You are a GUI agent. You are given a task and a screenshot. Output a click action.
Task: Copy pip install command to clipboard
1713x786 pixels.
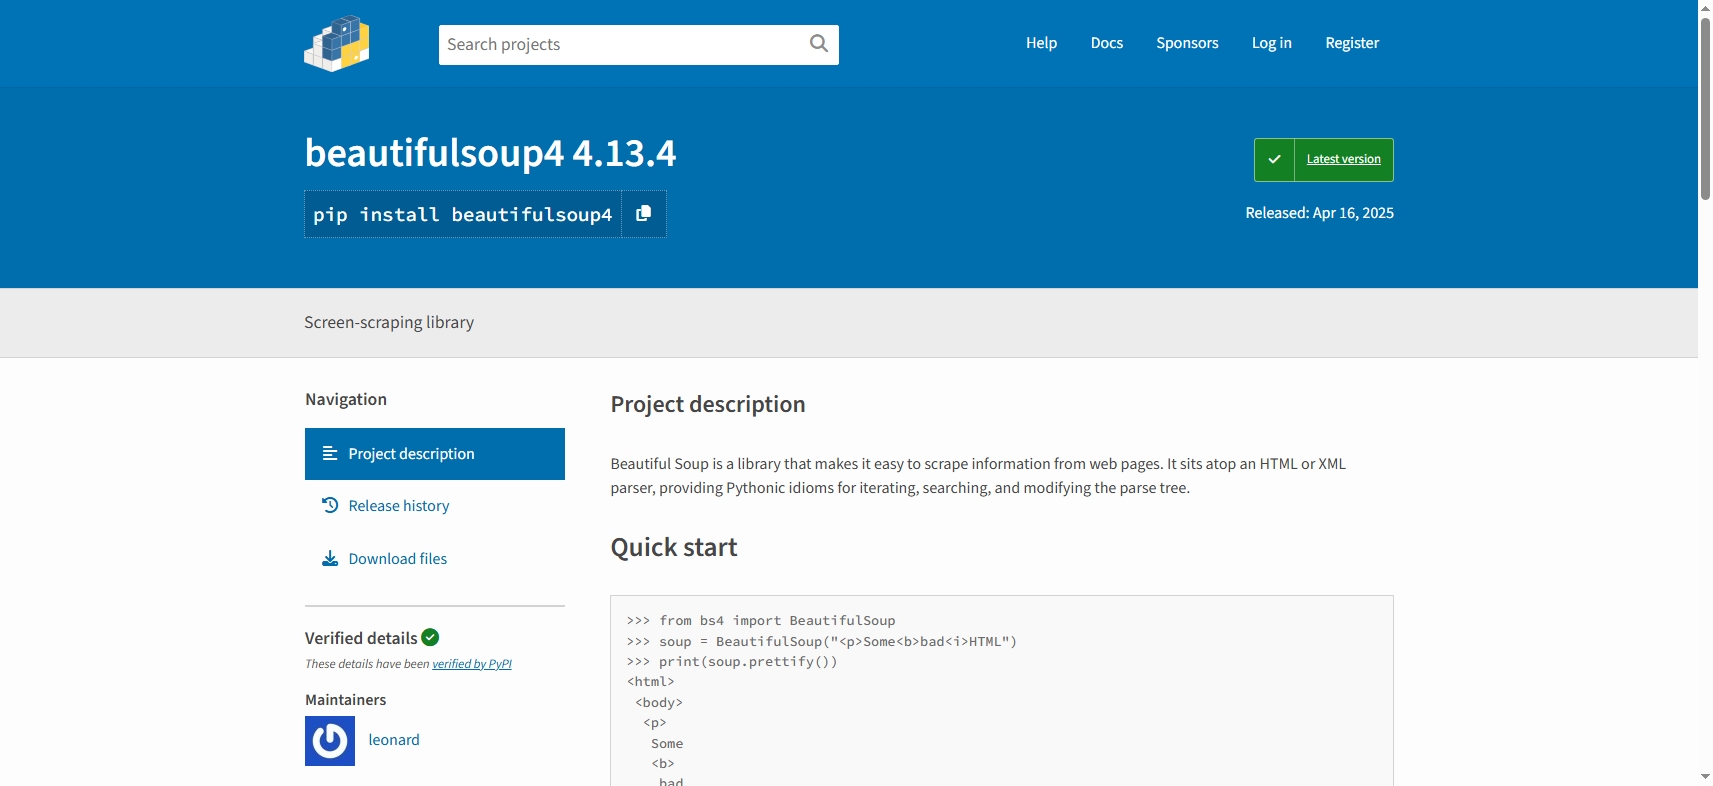click(x=644, y=214)
